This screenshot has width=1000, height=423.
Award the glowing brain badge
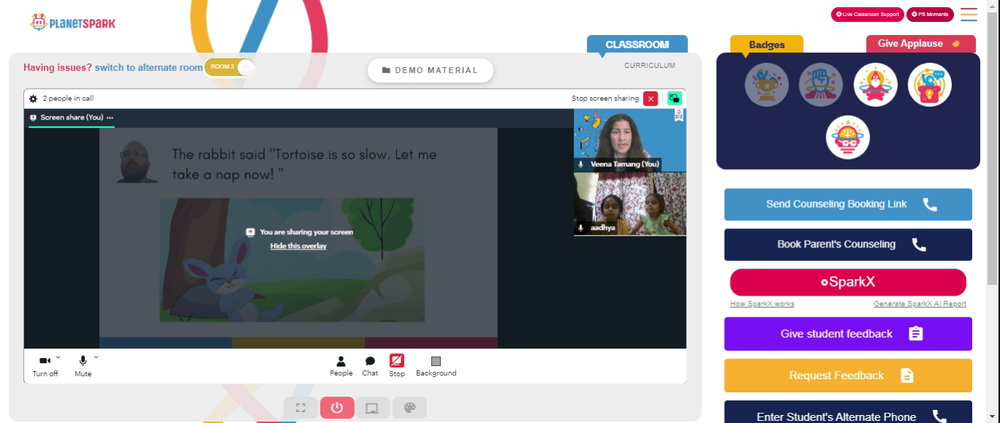click(x=848, y=137)
